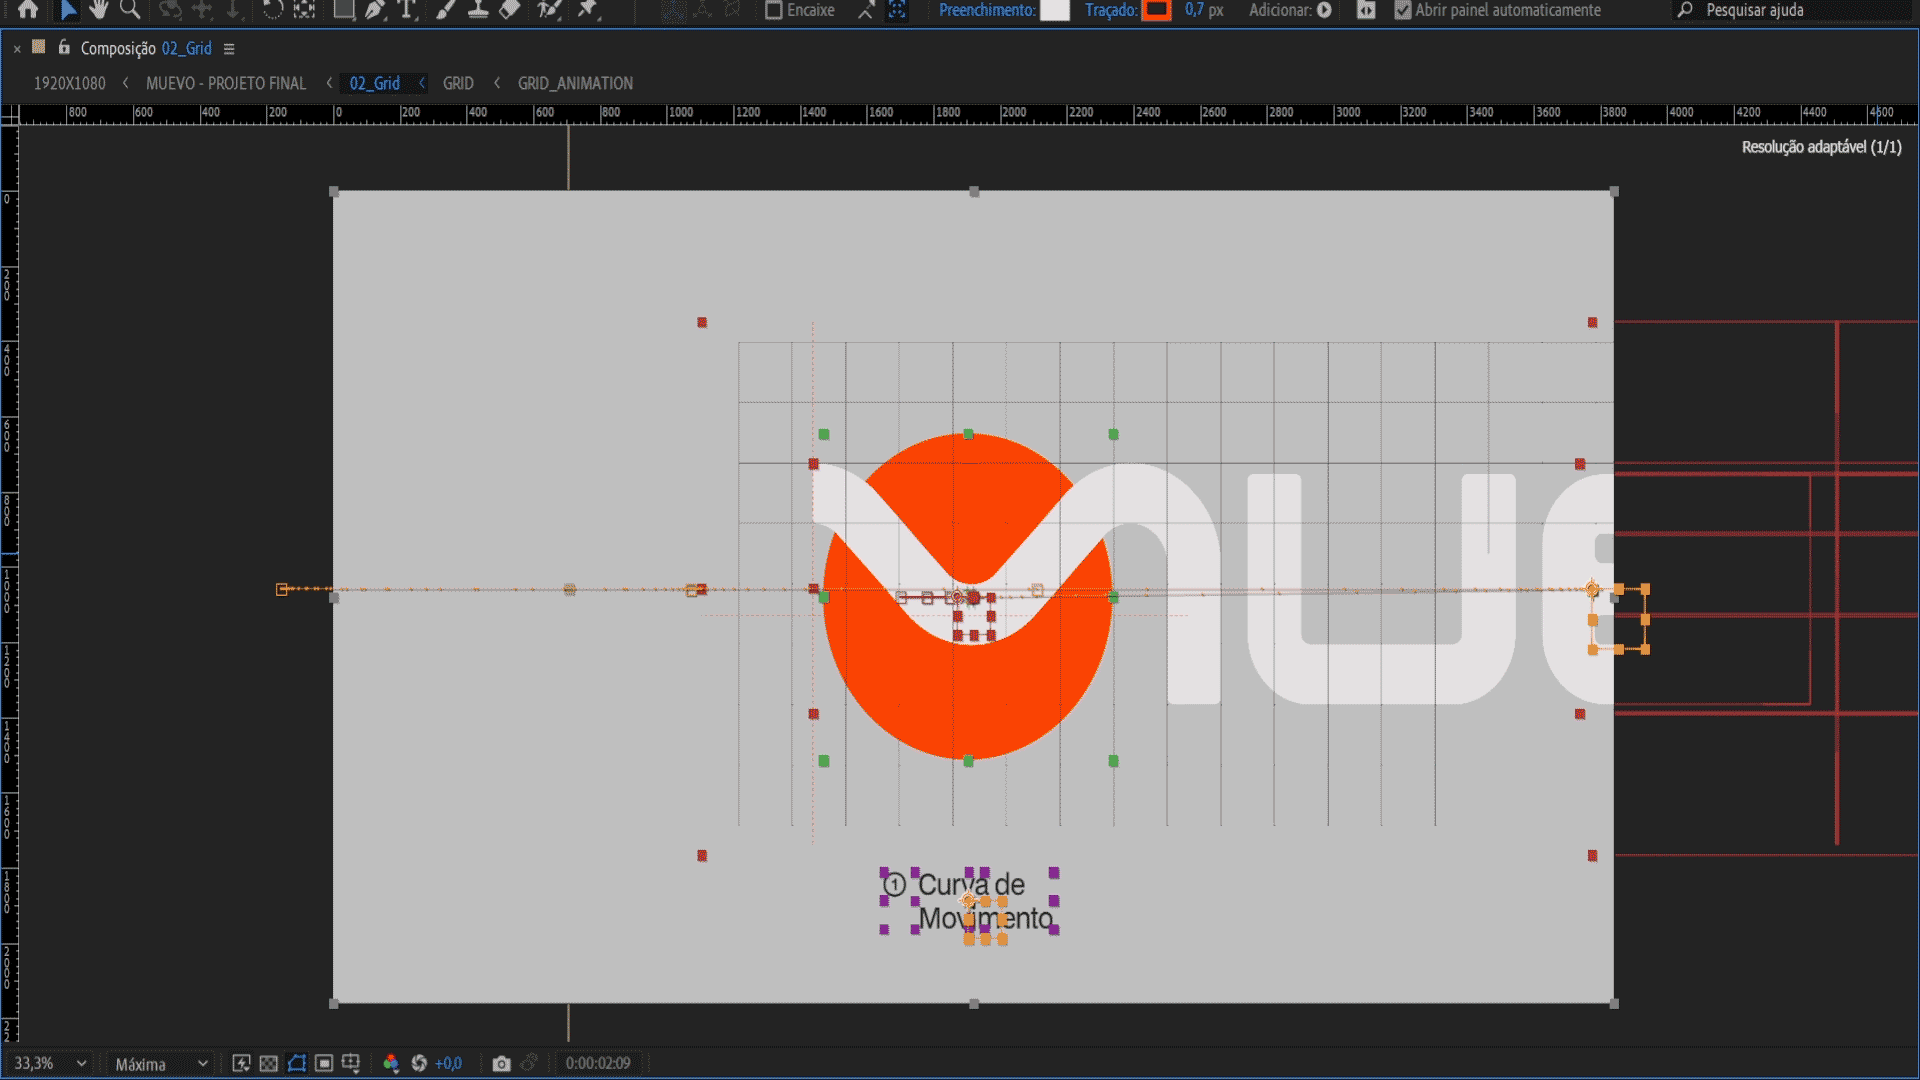
Task: Select the Pan Behind anchor point tool
Action: coord(304,10)
